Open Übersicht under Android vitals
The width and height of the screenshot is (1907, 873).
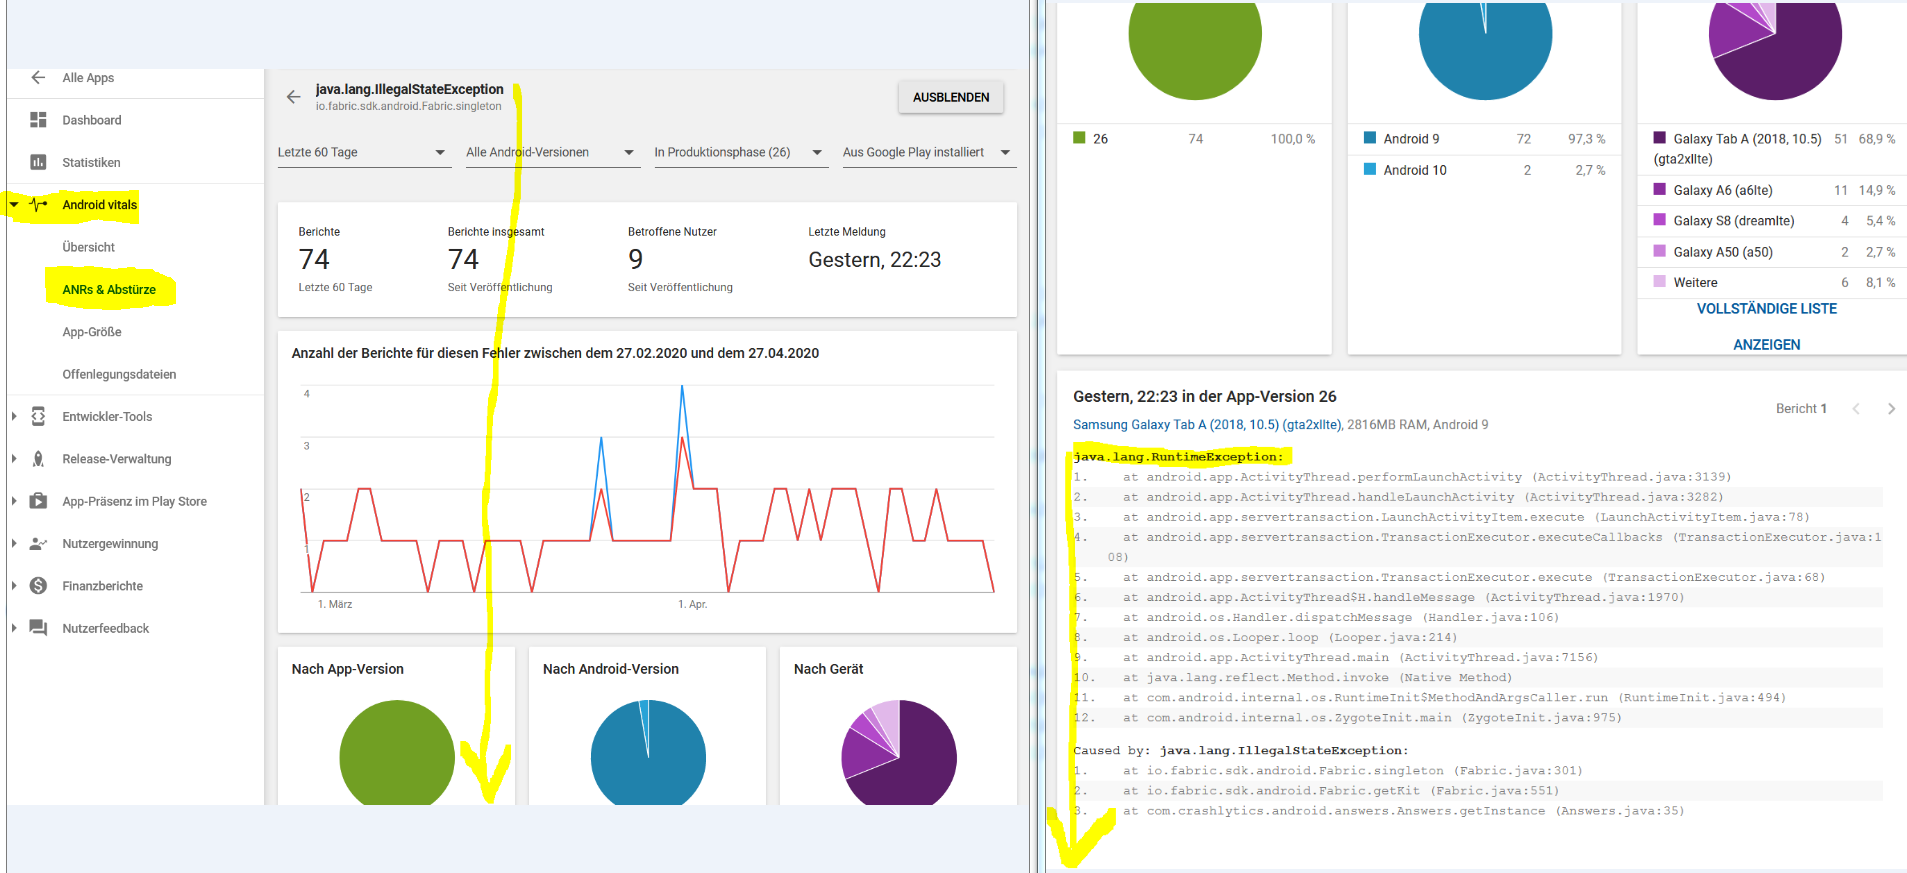[x=88, y=247]
